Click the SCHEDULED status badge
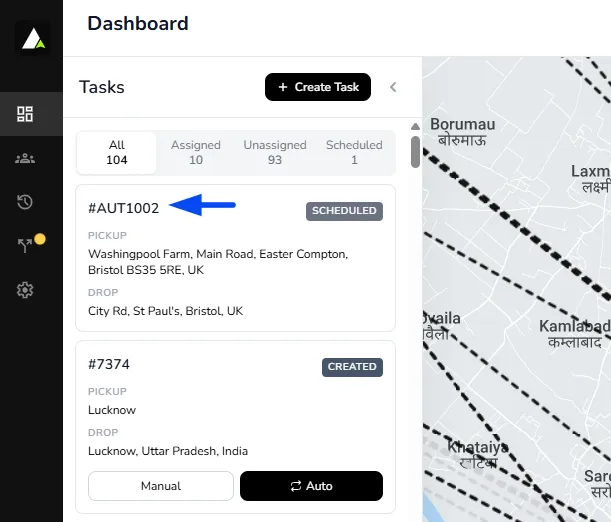This screenshot has width=611, height=522. (344, 211)
